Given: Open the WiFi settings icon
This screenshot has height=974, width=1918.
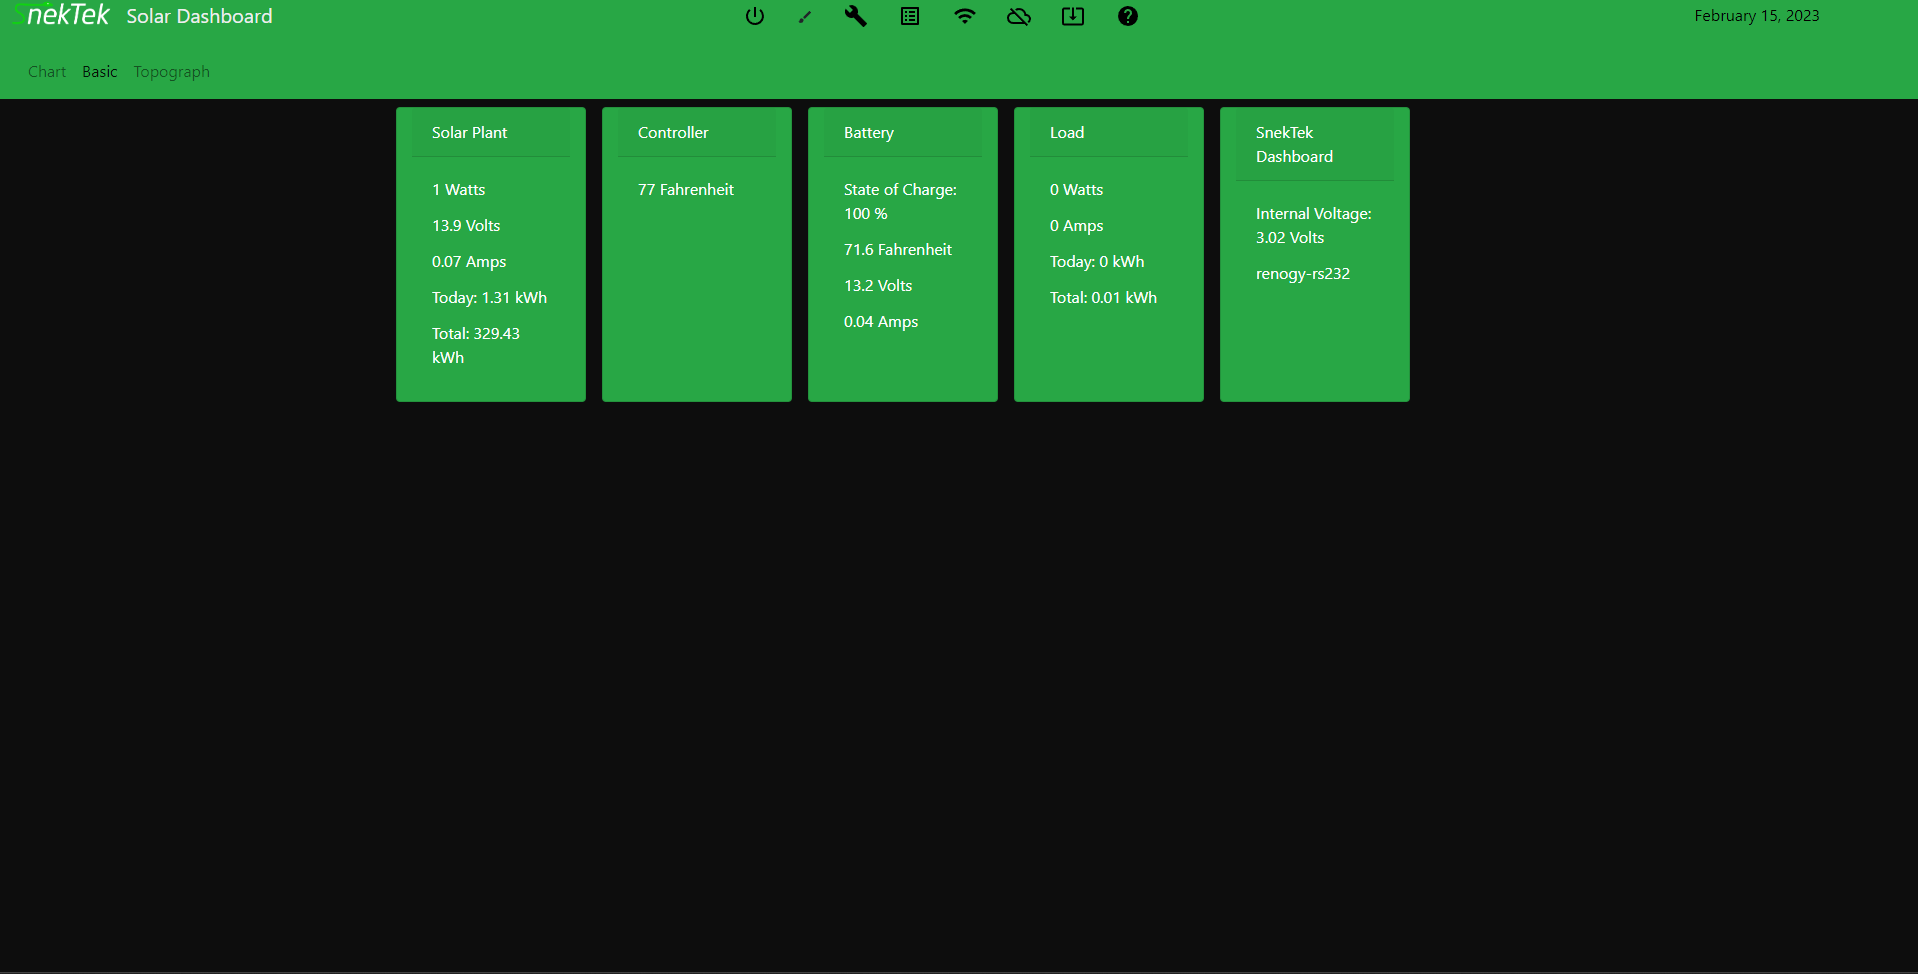Looking at the screenshot, I should coord(964,16).
